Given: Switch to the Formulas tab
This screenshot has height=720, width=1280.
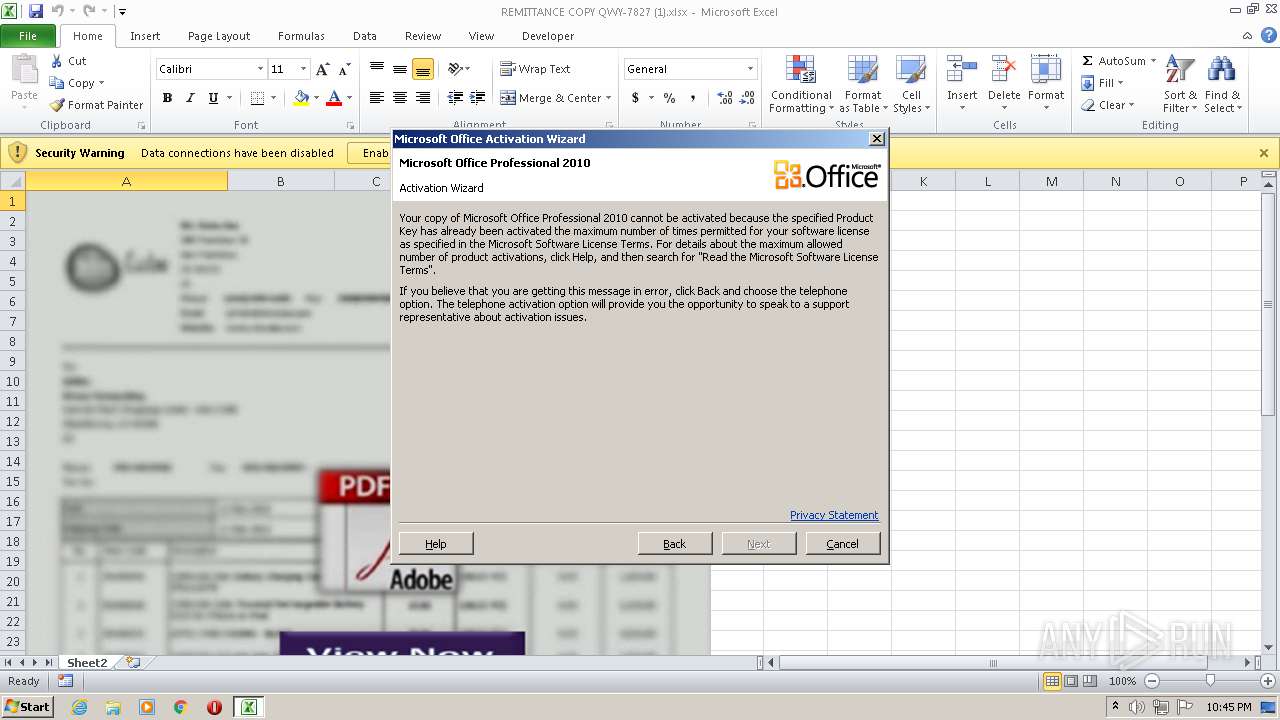Looking at the screenshot, I should pos(301,36).
